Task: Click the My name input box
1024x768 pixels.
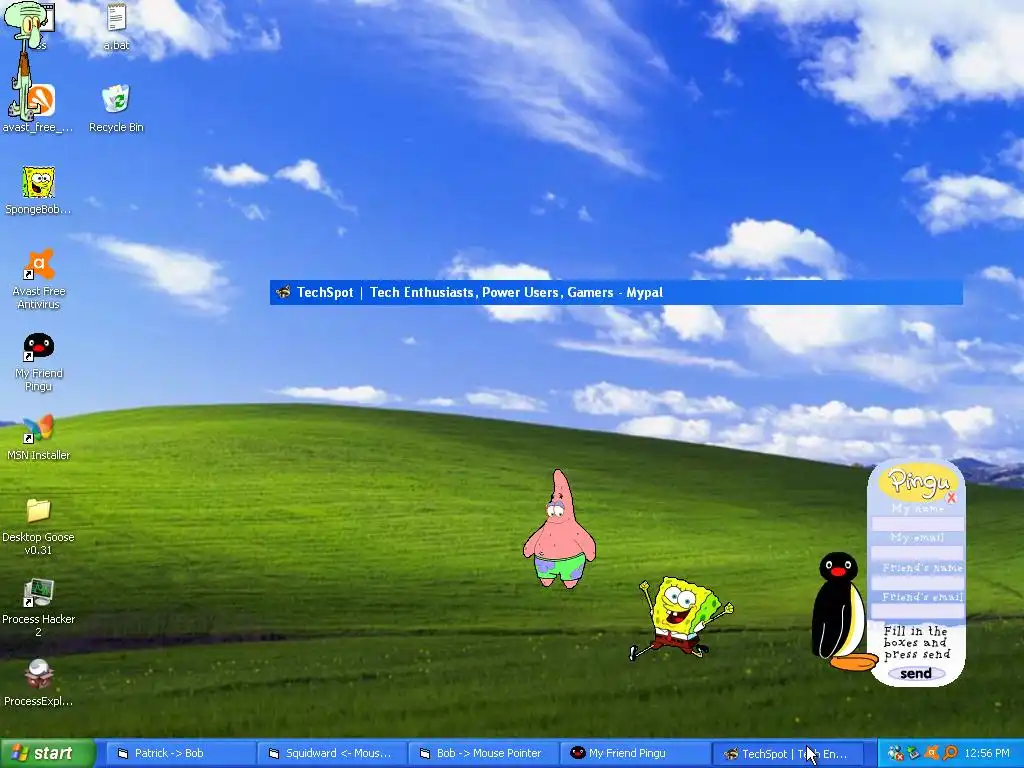Action: pos(918,523)
